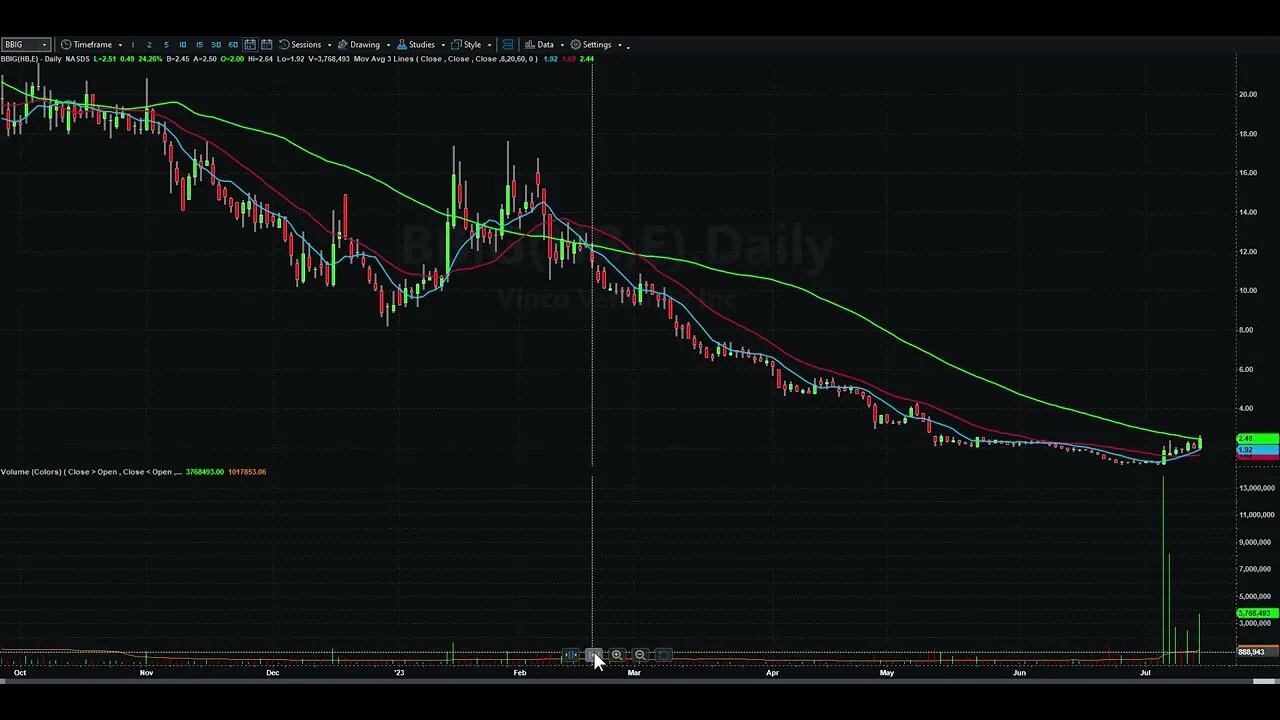Expand the Settings dropdown arrow
Image resolution: width=1280 pixels, height=720 pixels.
tap(620, 45)
